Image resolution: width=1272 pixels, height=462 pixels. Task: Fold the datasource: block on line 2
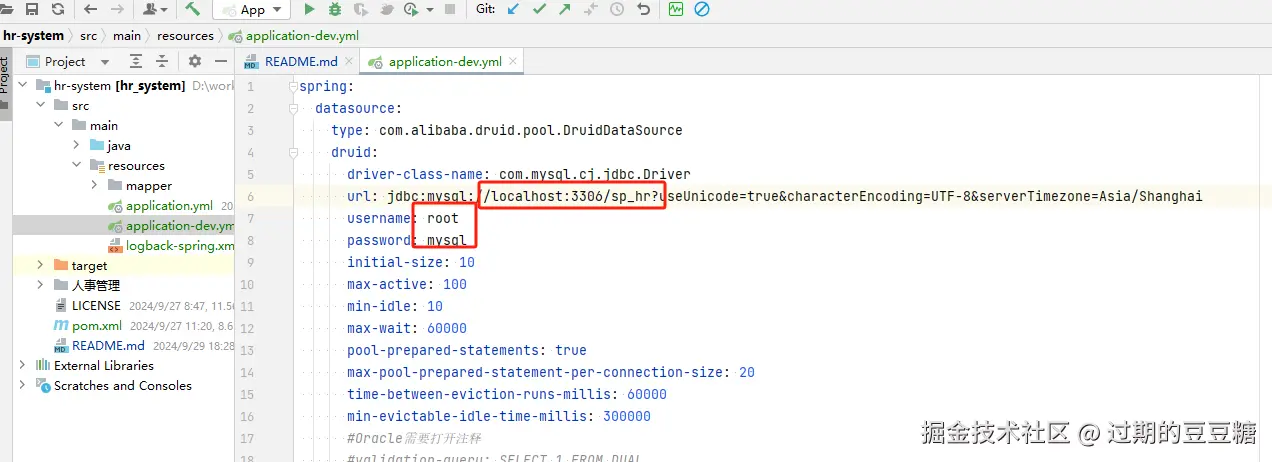pyautogui.click(x=293, y=108)
